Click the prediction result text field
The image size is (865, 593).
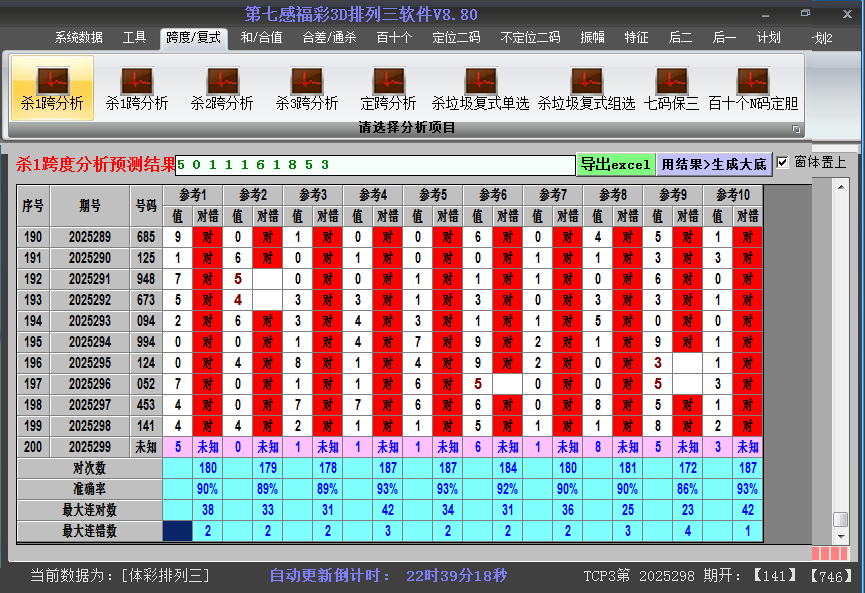[375, 164]
